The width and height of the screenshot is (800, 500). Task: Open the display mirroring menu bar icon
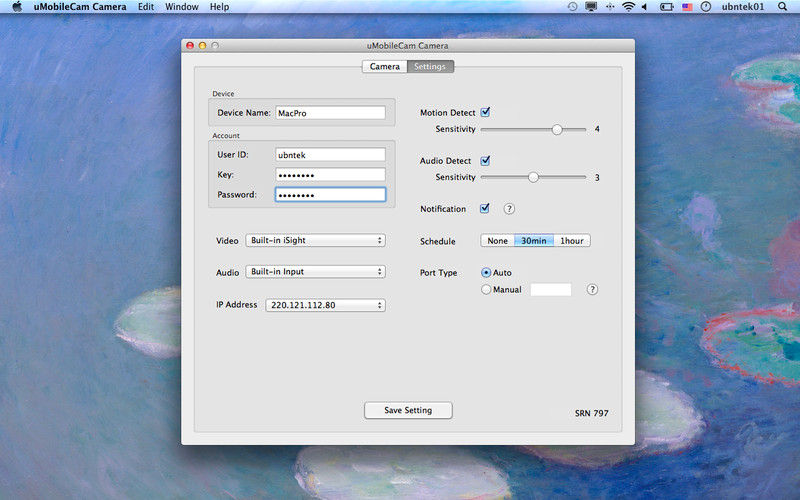point(591,7)
